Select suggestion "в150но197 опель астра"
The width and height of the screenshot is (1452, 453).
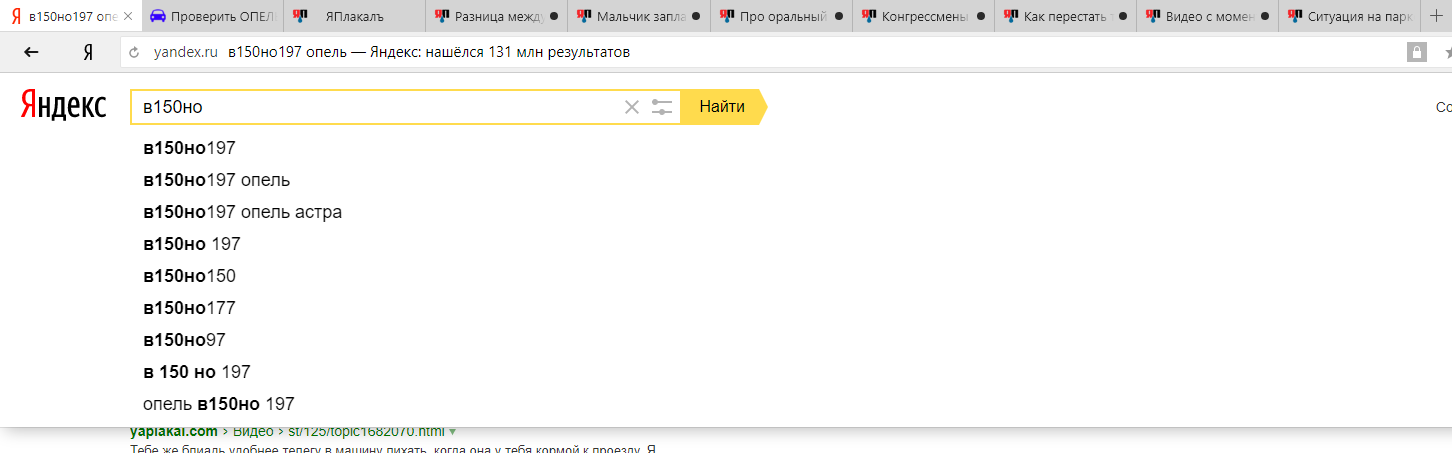coord(242,212)
